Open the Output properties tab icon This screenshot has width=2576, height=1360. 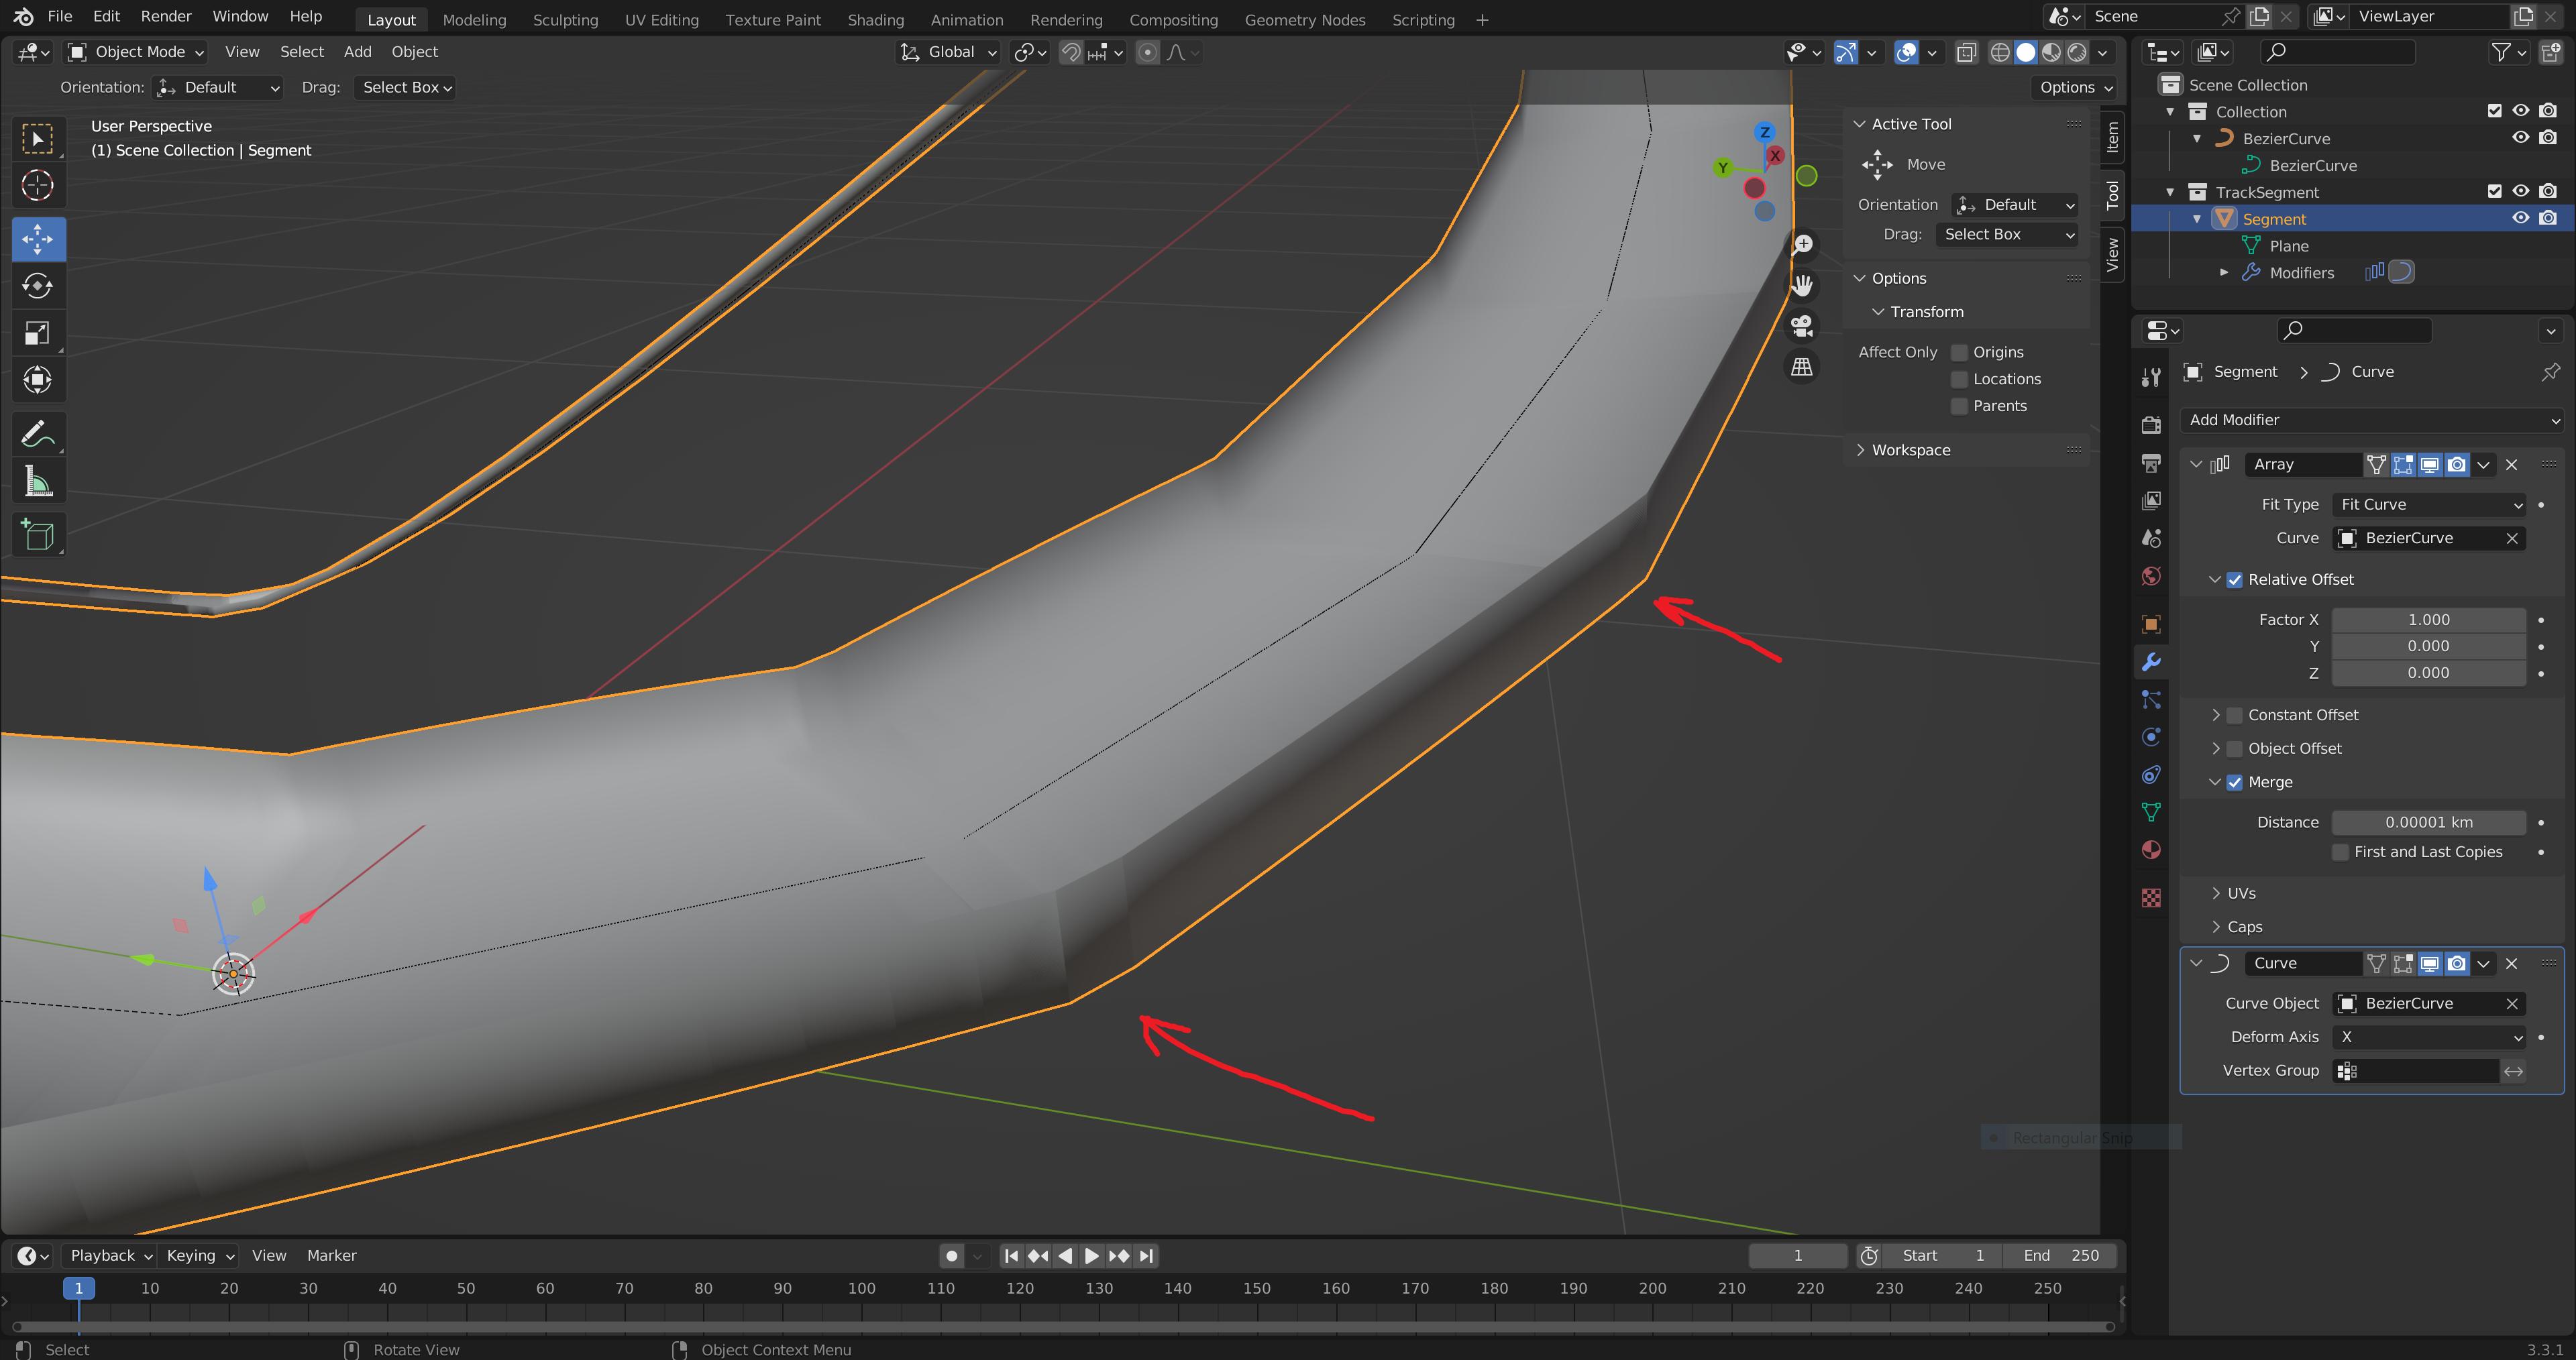2151,462
